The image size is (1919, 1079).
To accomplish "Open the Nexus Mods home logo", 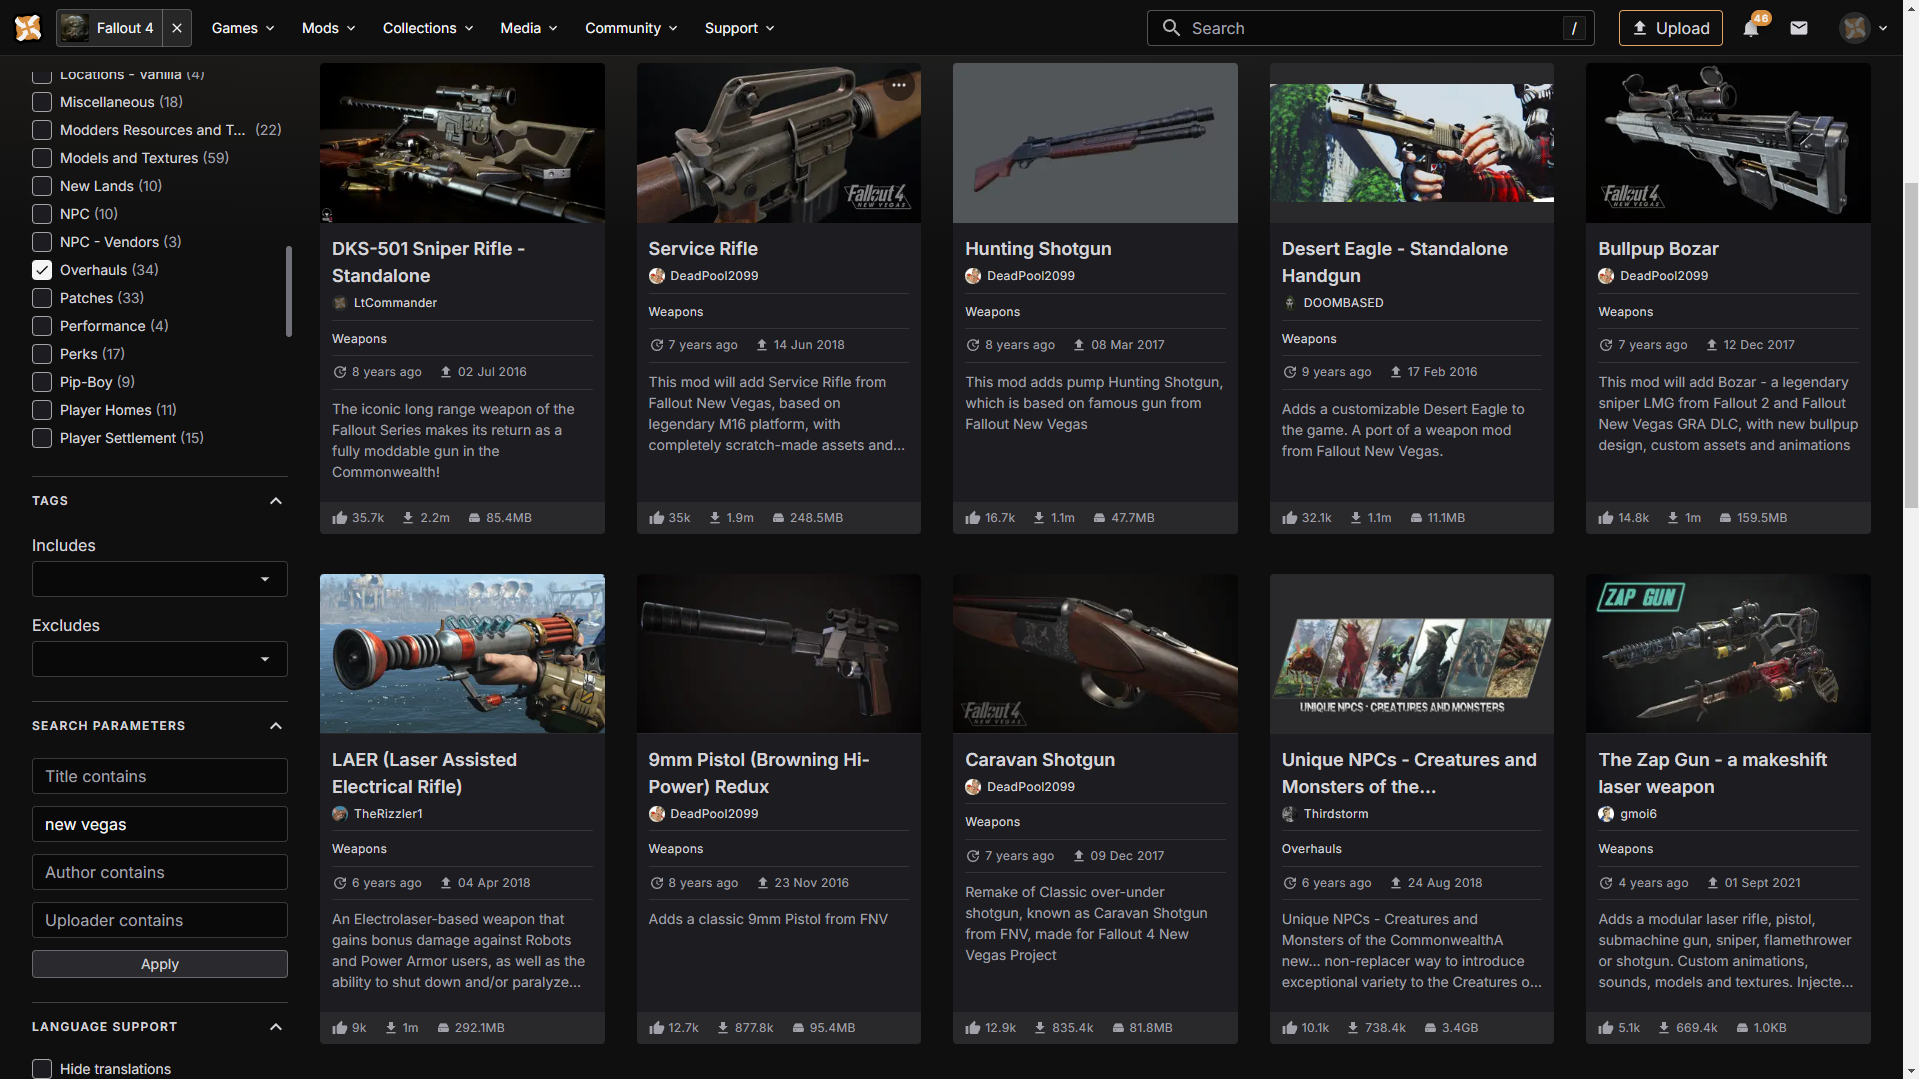I will pos(28,28).
